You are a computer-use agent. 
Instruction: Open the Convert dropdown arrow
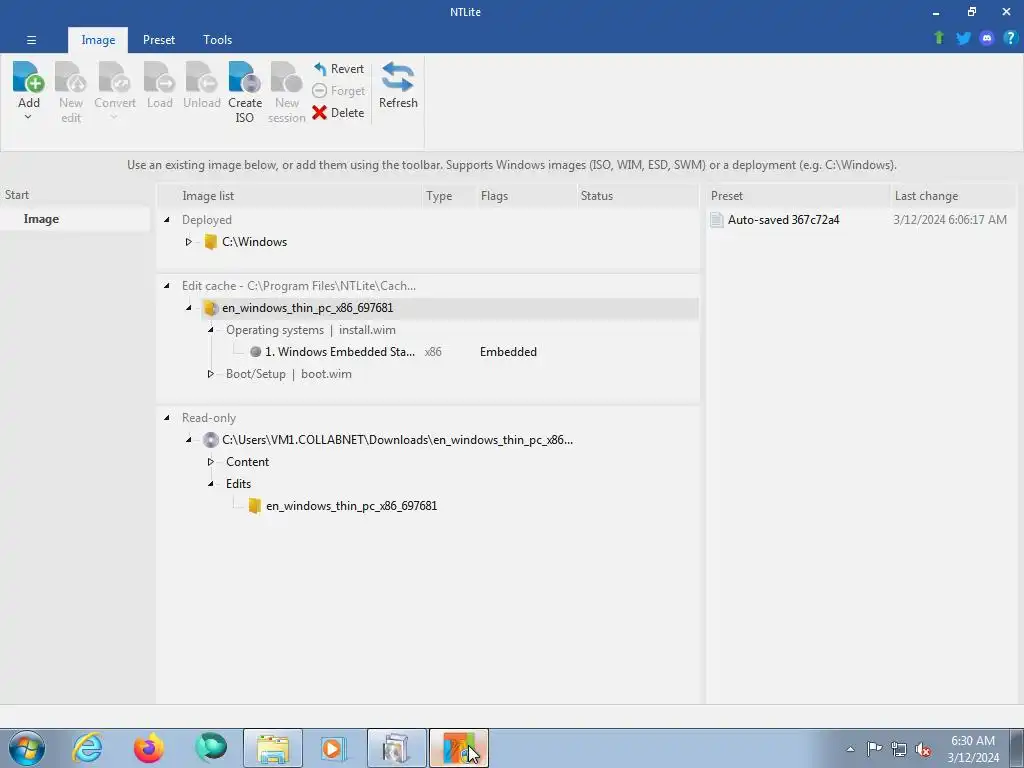[x=114, y=117]
